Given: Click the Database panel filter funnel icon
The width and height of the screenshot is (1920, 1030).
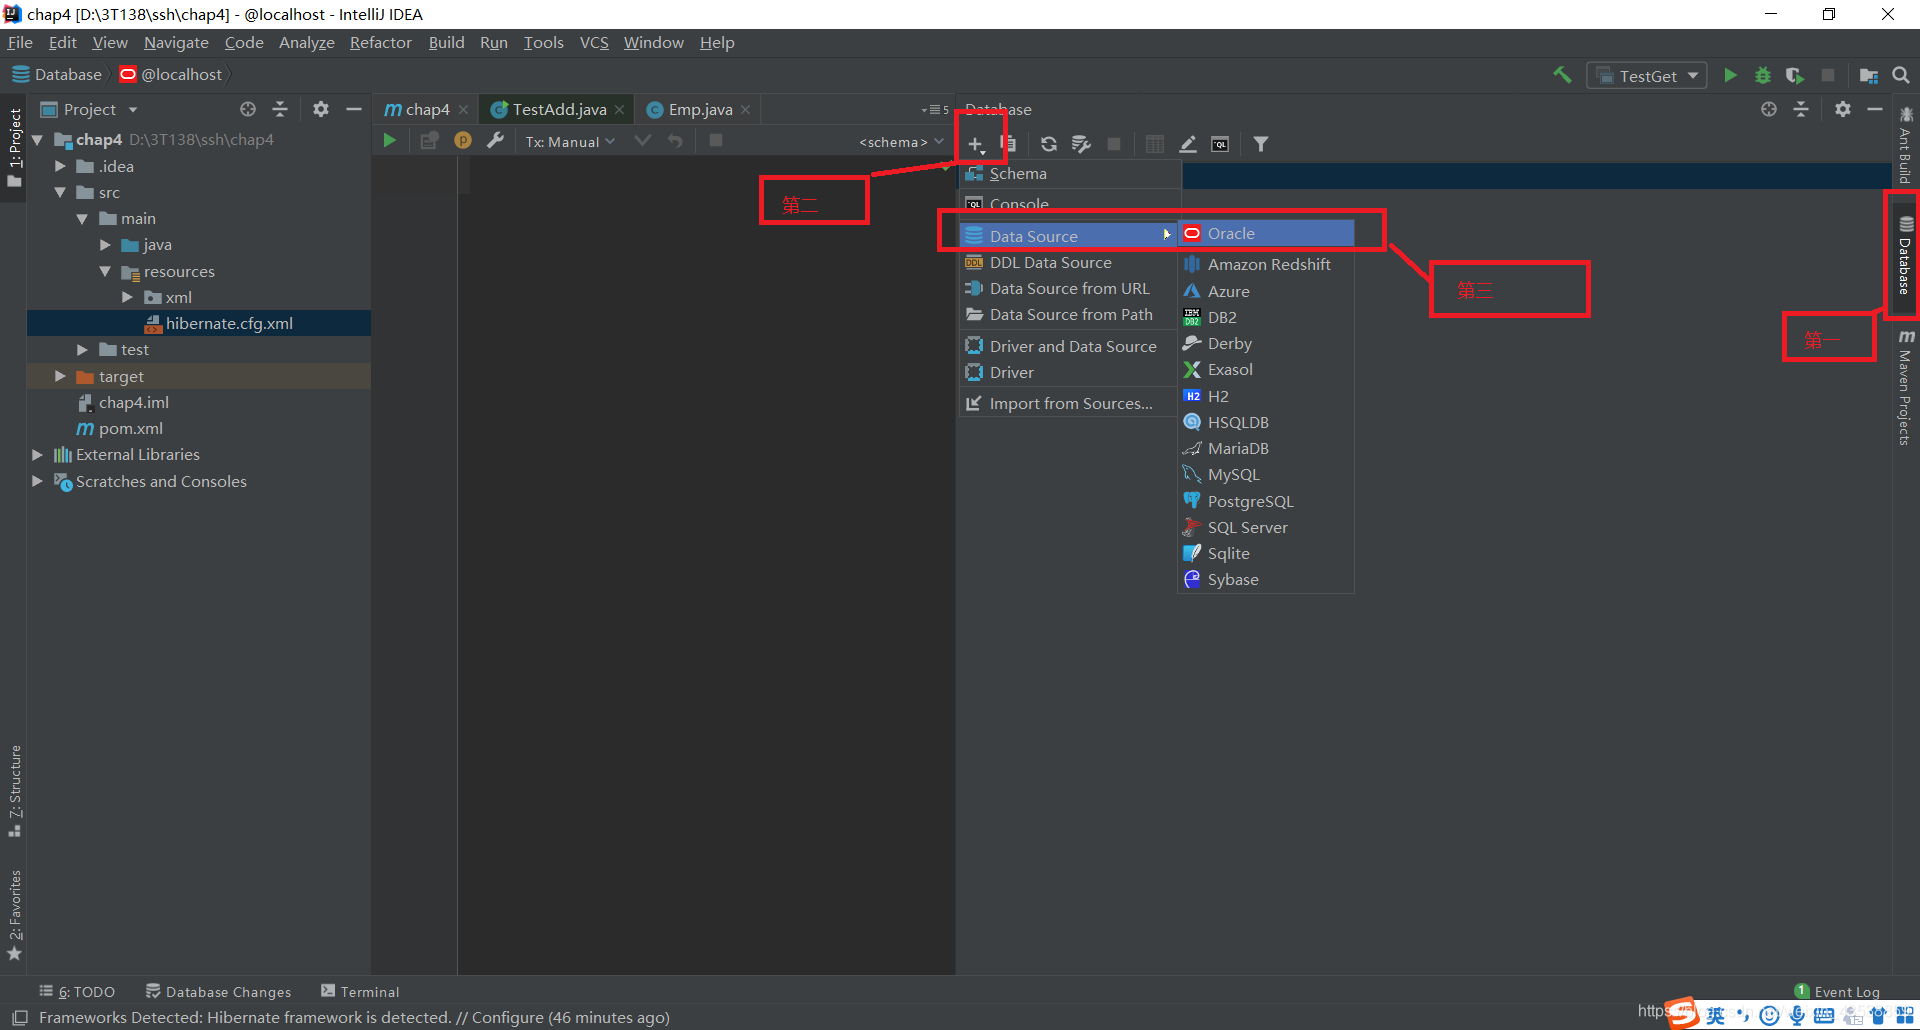Looking at the screenshot, I should tap(1261, 144).
